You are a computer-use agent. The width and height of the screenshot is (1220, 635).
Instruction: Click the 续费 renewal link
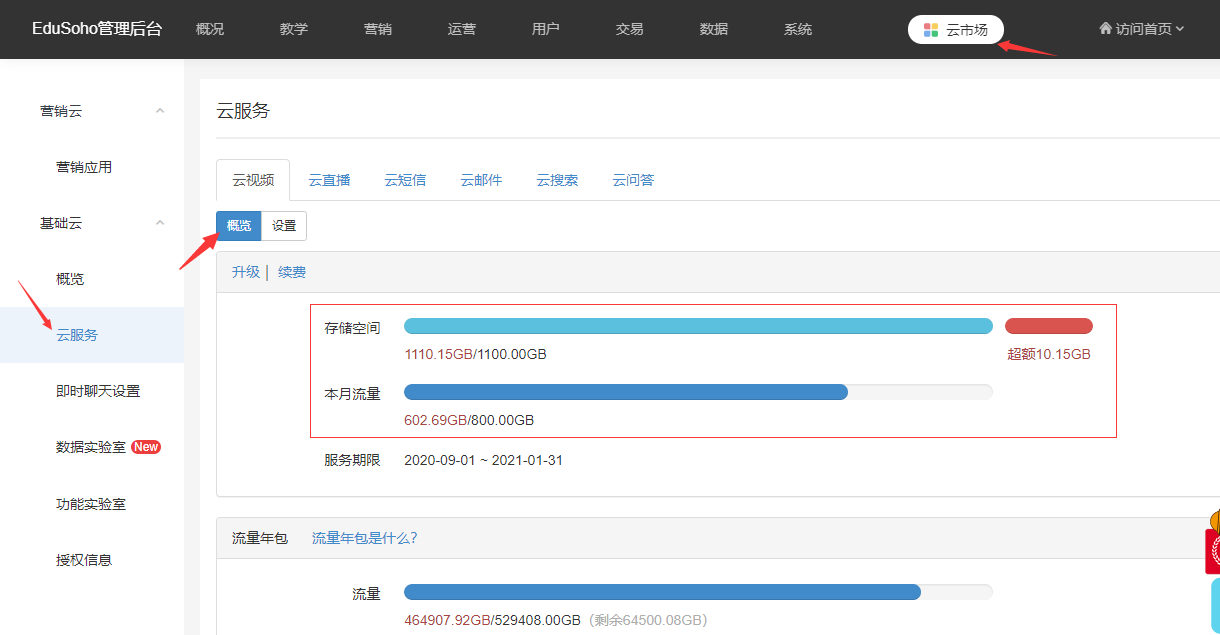pos(292,272)
